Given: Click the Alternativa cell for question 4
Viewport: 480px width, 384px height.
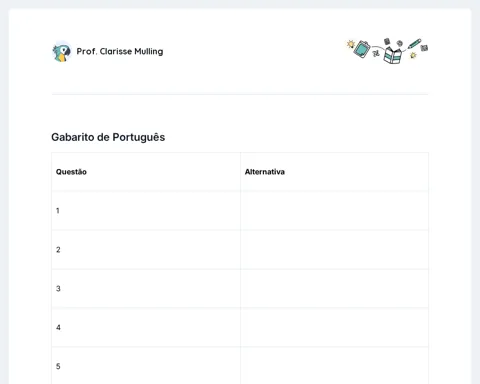Looking at the screenshot, I should pyautogui.click(x=334, y=328).
